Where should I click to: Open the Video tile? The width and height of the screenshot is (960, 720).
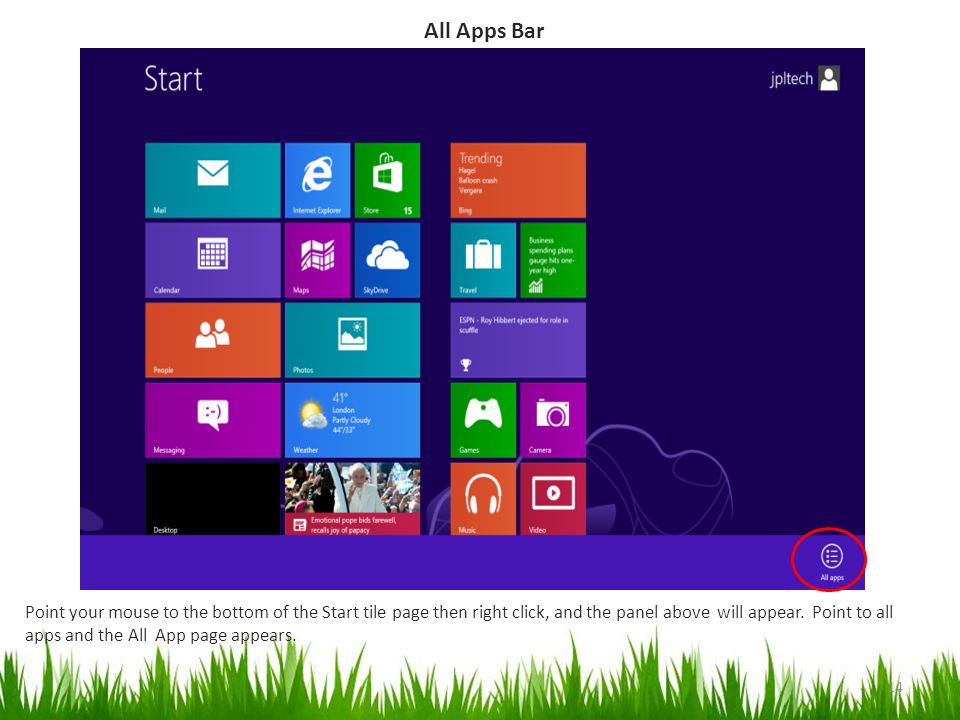(553, 499)
